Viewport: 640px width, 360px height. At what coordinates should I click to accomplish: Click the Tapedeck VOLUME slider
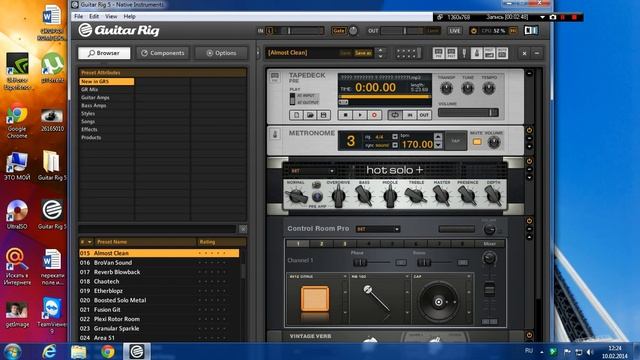468,113
